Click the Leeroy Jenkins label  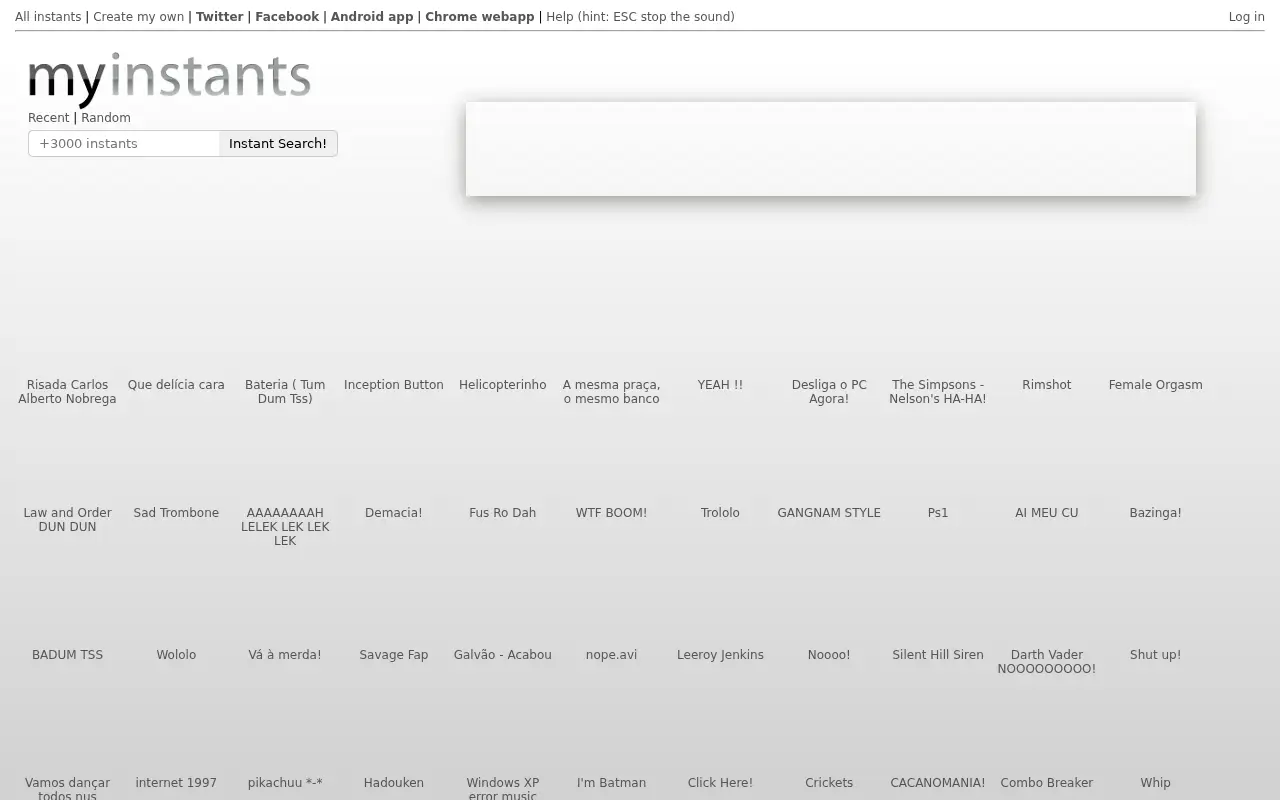[720, 655]
